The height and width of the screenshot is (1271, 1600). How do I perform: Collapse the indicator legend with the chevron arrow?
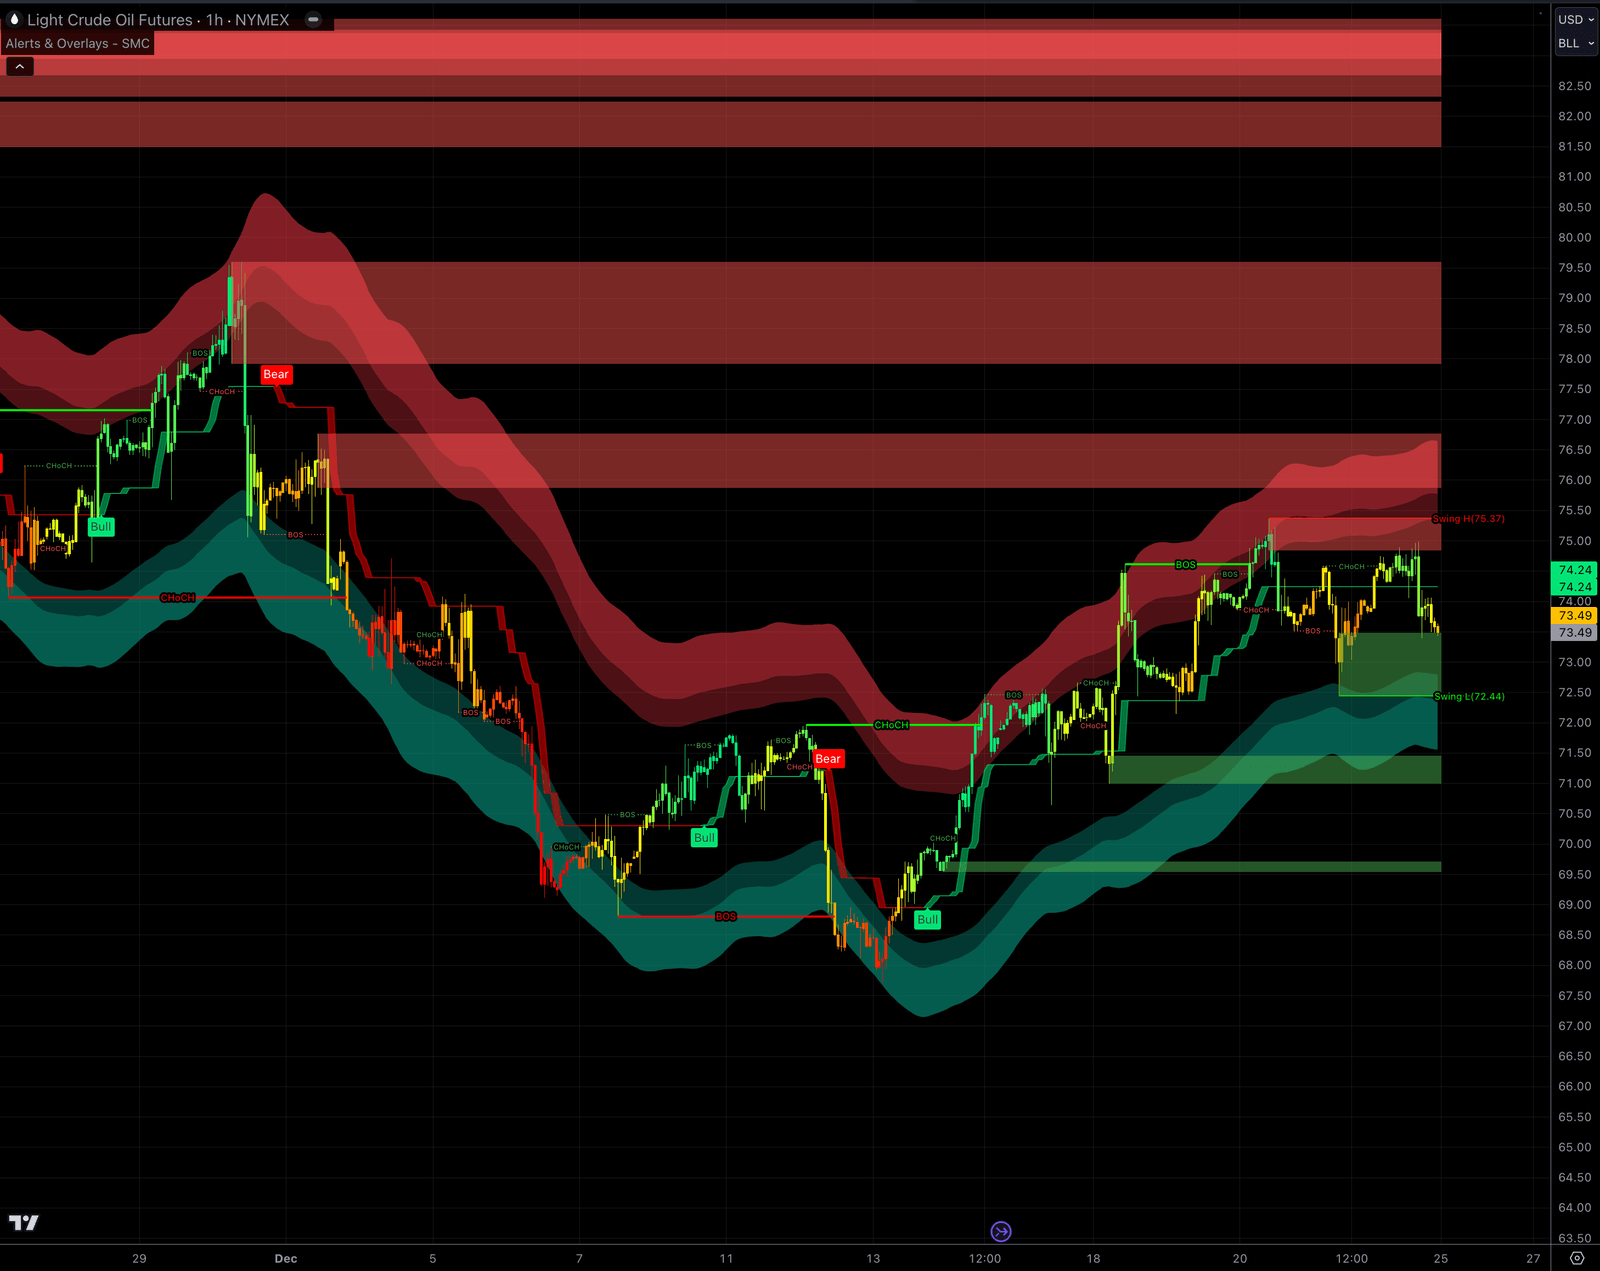pyautogui.click(x=19, y=66)
